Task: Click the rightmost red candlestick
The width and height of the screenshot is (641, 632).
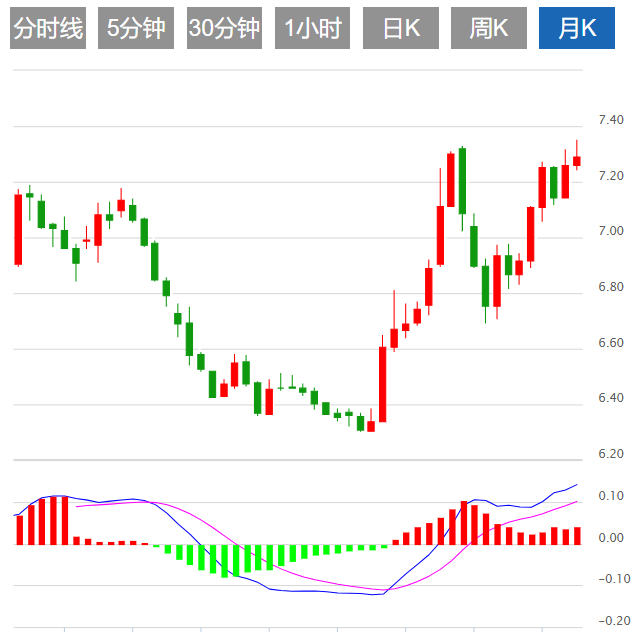Action: point(577,160)
